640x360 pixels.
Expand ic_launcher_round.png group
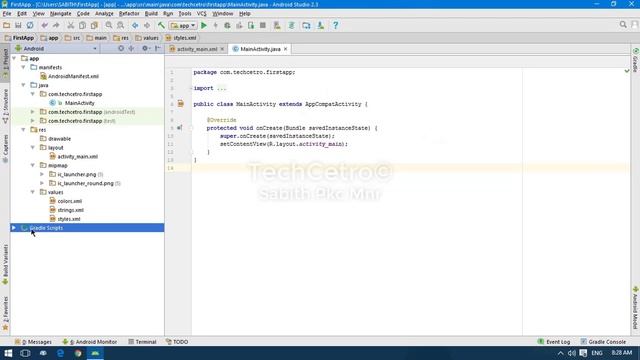(x=42, y=183)
